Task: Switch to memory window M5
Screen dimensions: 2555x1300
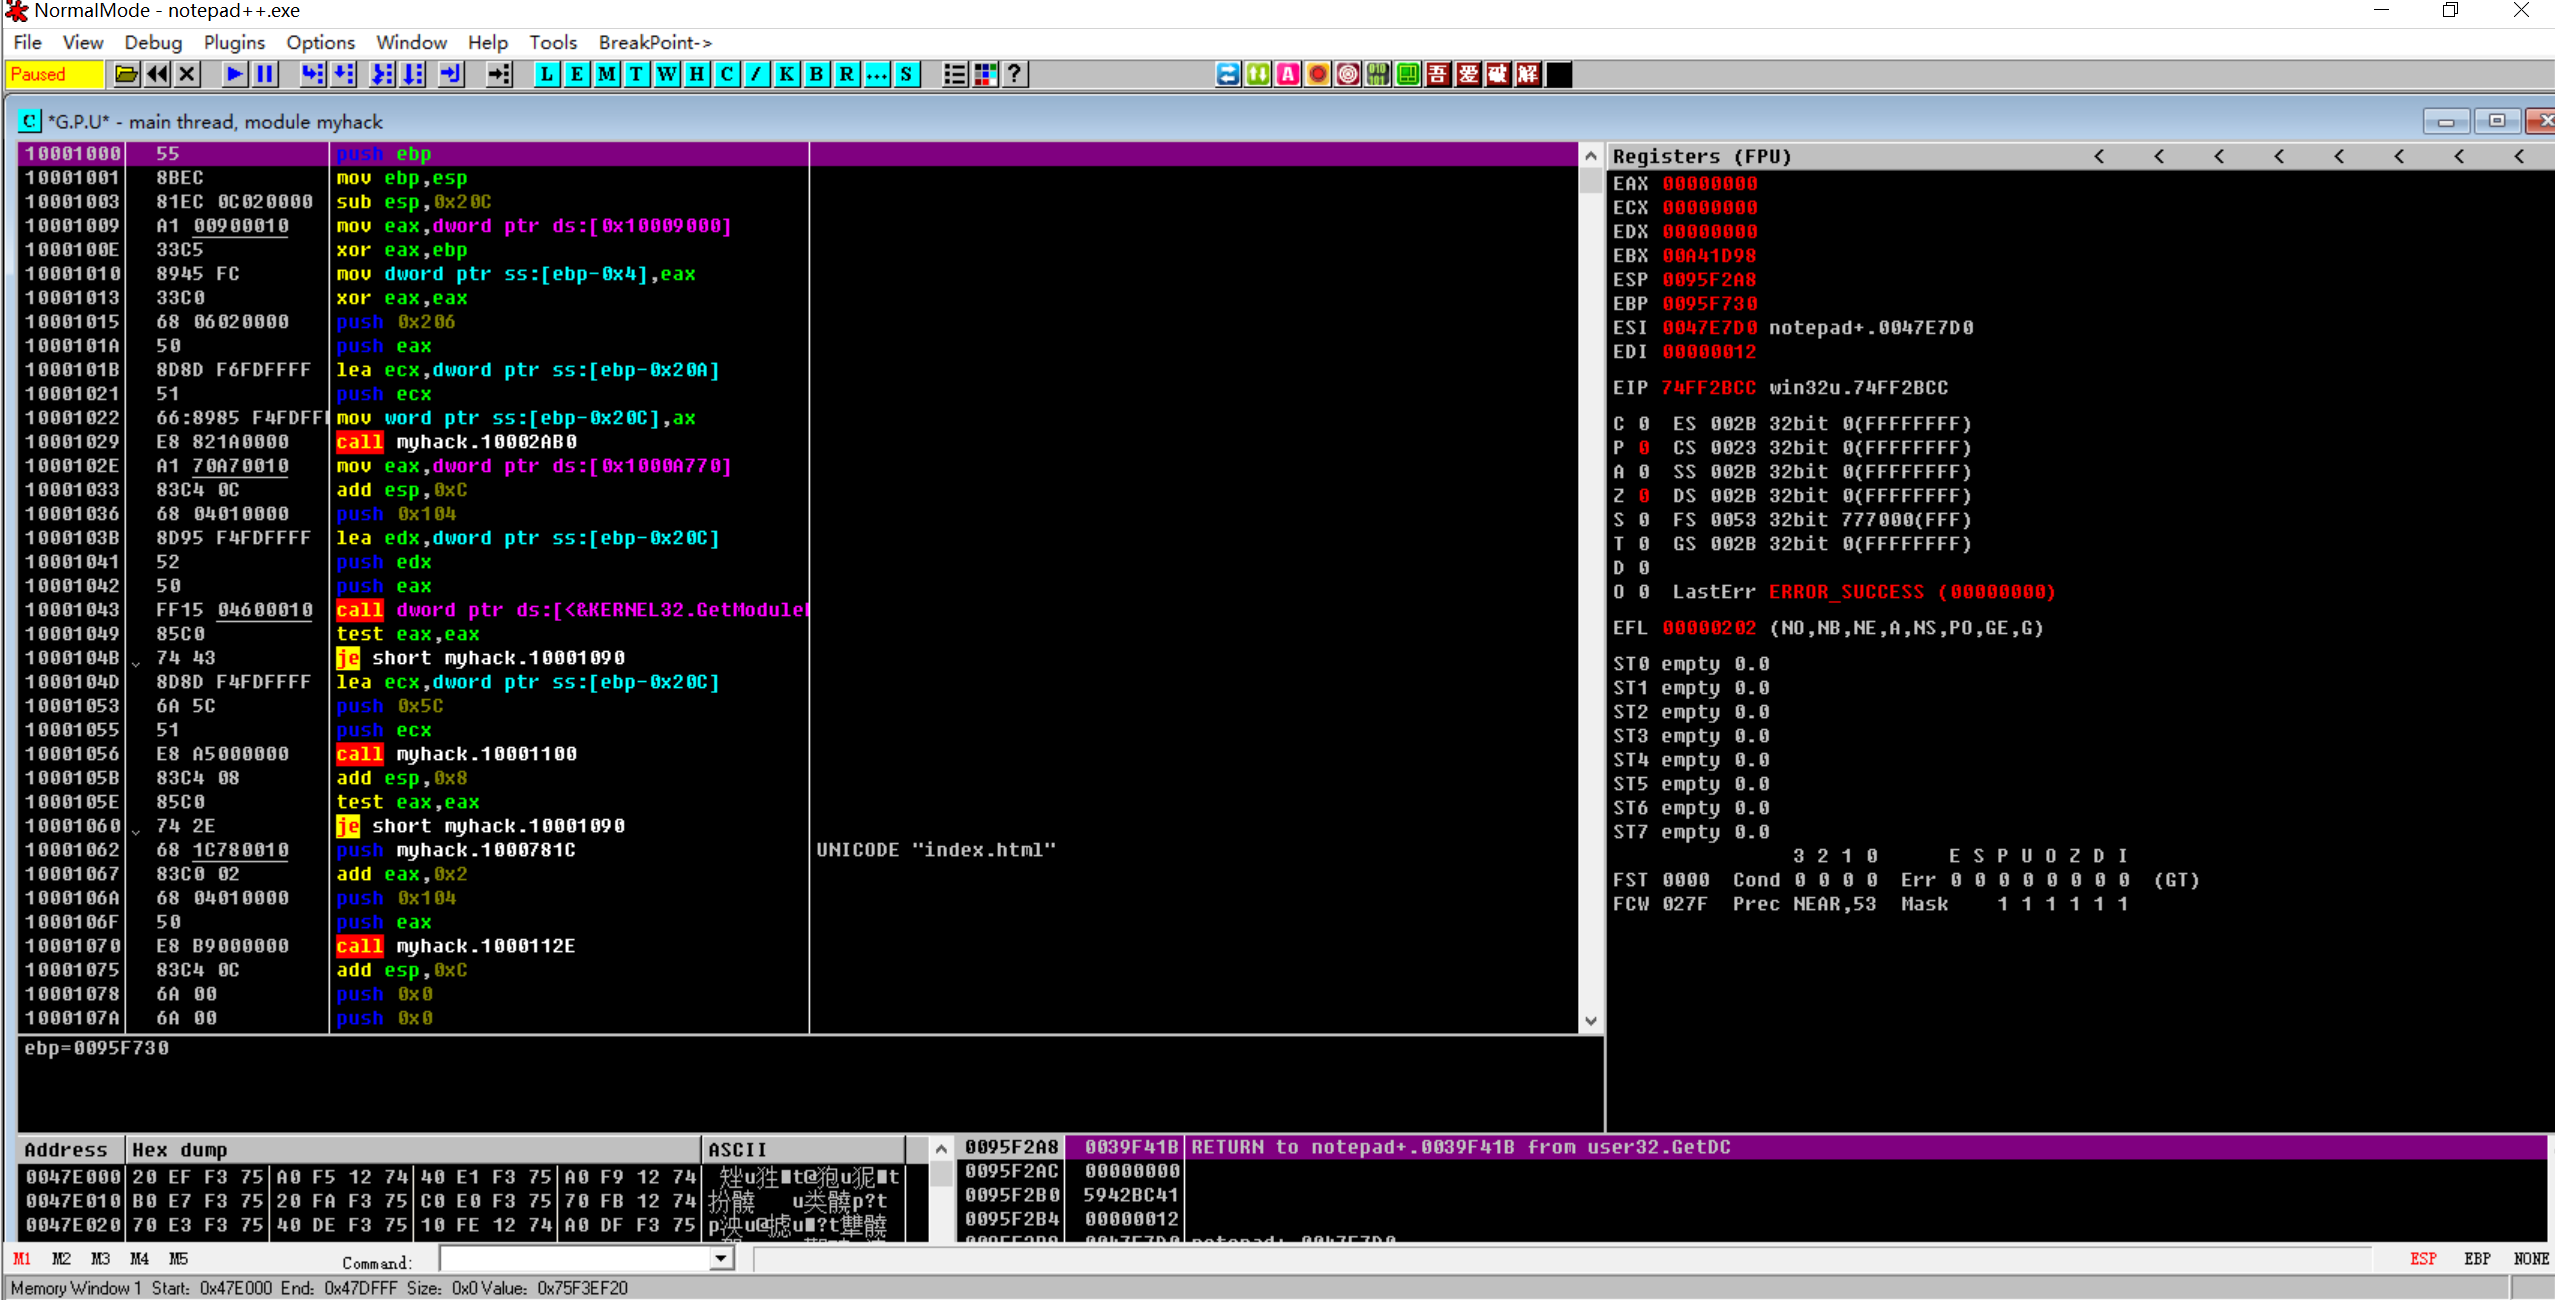Action: point(178,1258)
